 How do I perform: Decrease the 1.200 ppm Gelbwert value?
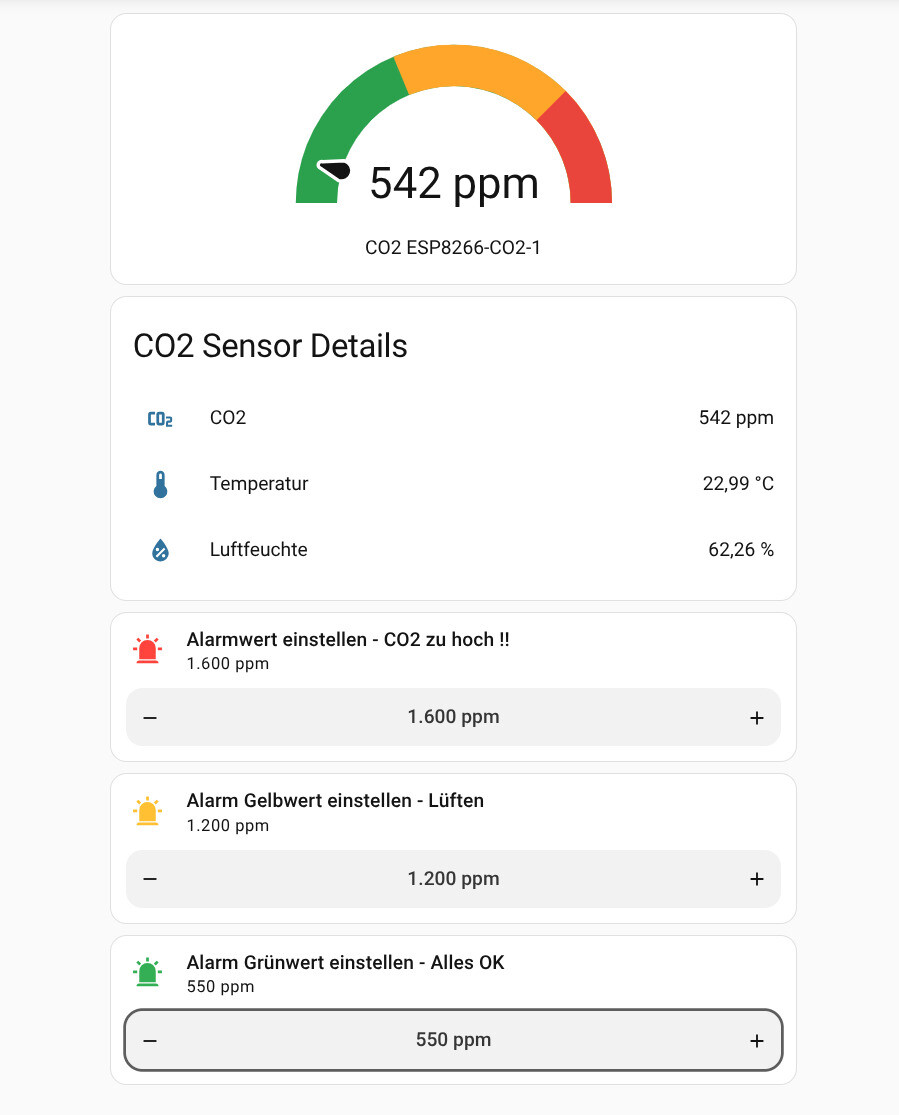point(150,879)
